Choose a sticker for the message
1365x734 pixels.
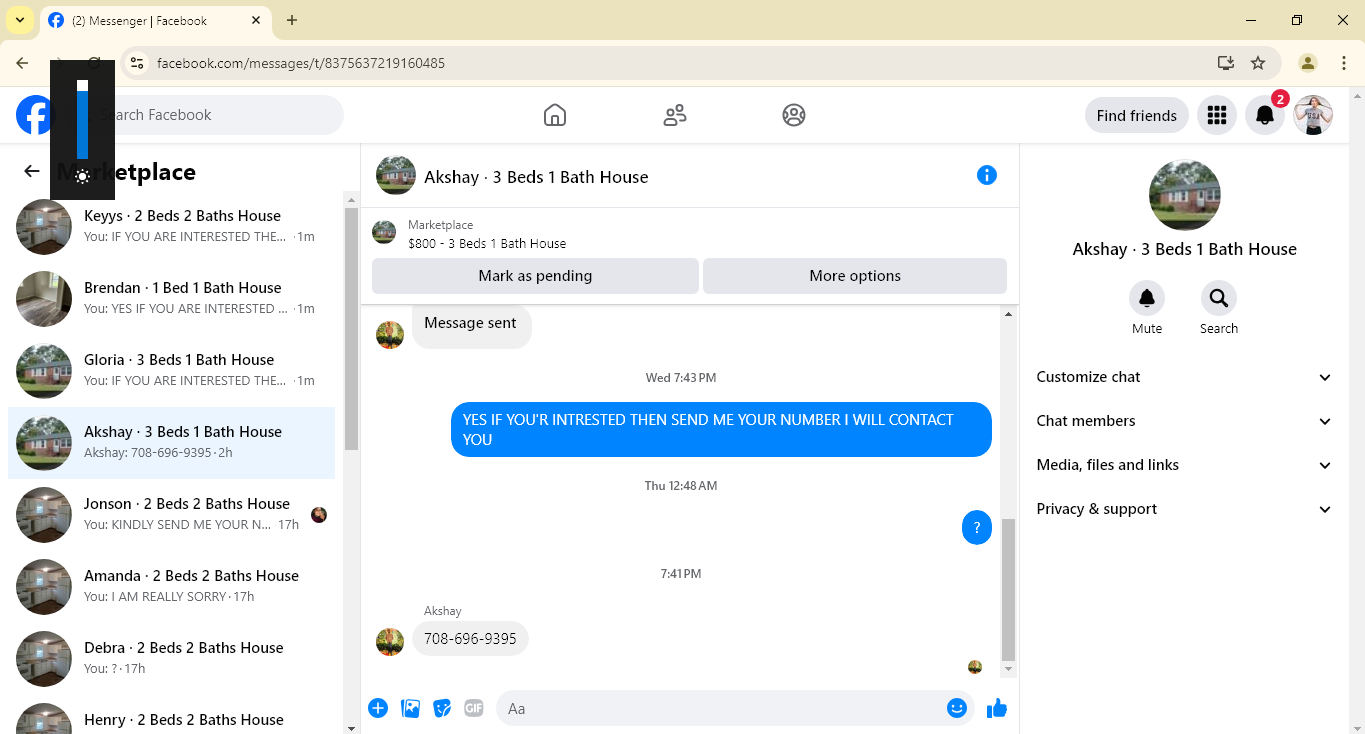442,709
